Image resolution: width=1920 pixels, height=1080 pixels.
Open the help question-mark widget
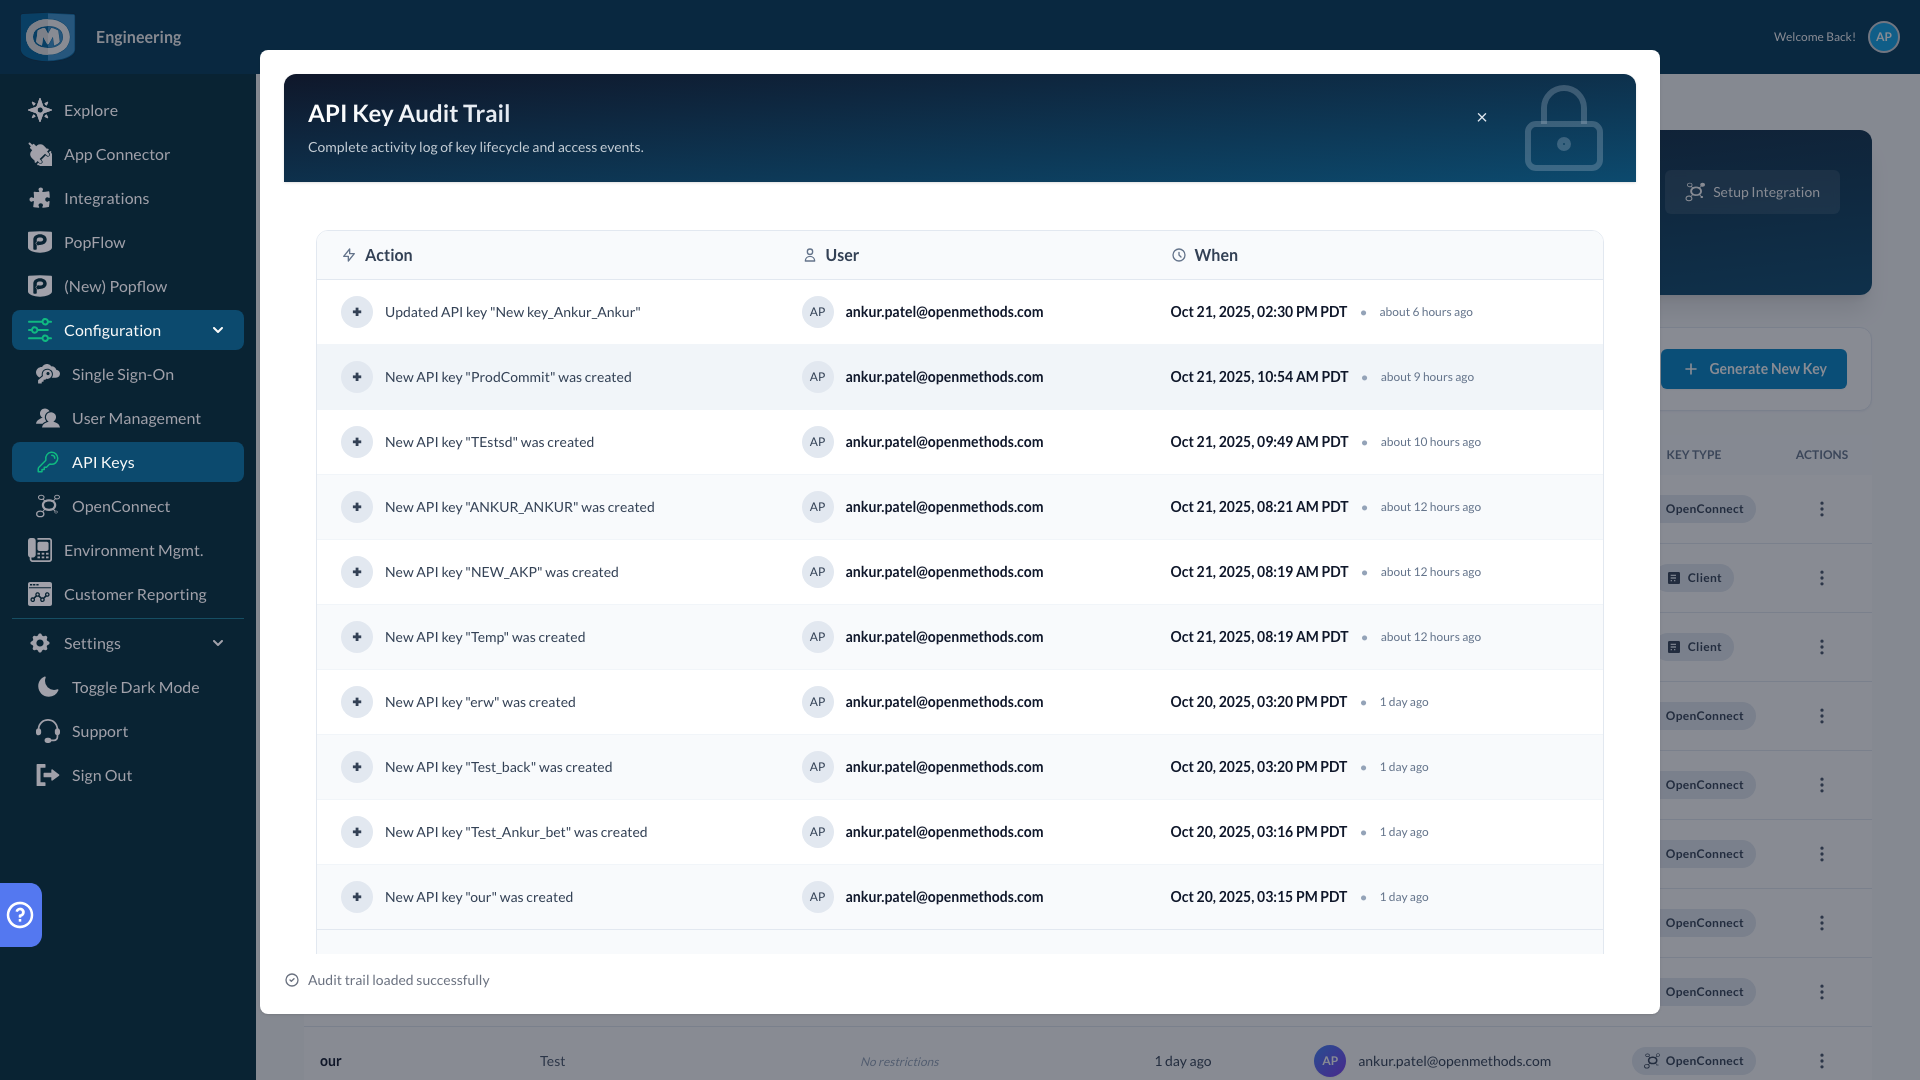click(20, 915)
